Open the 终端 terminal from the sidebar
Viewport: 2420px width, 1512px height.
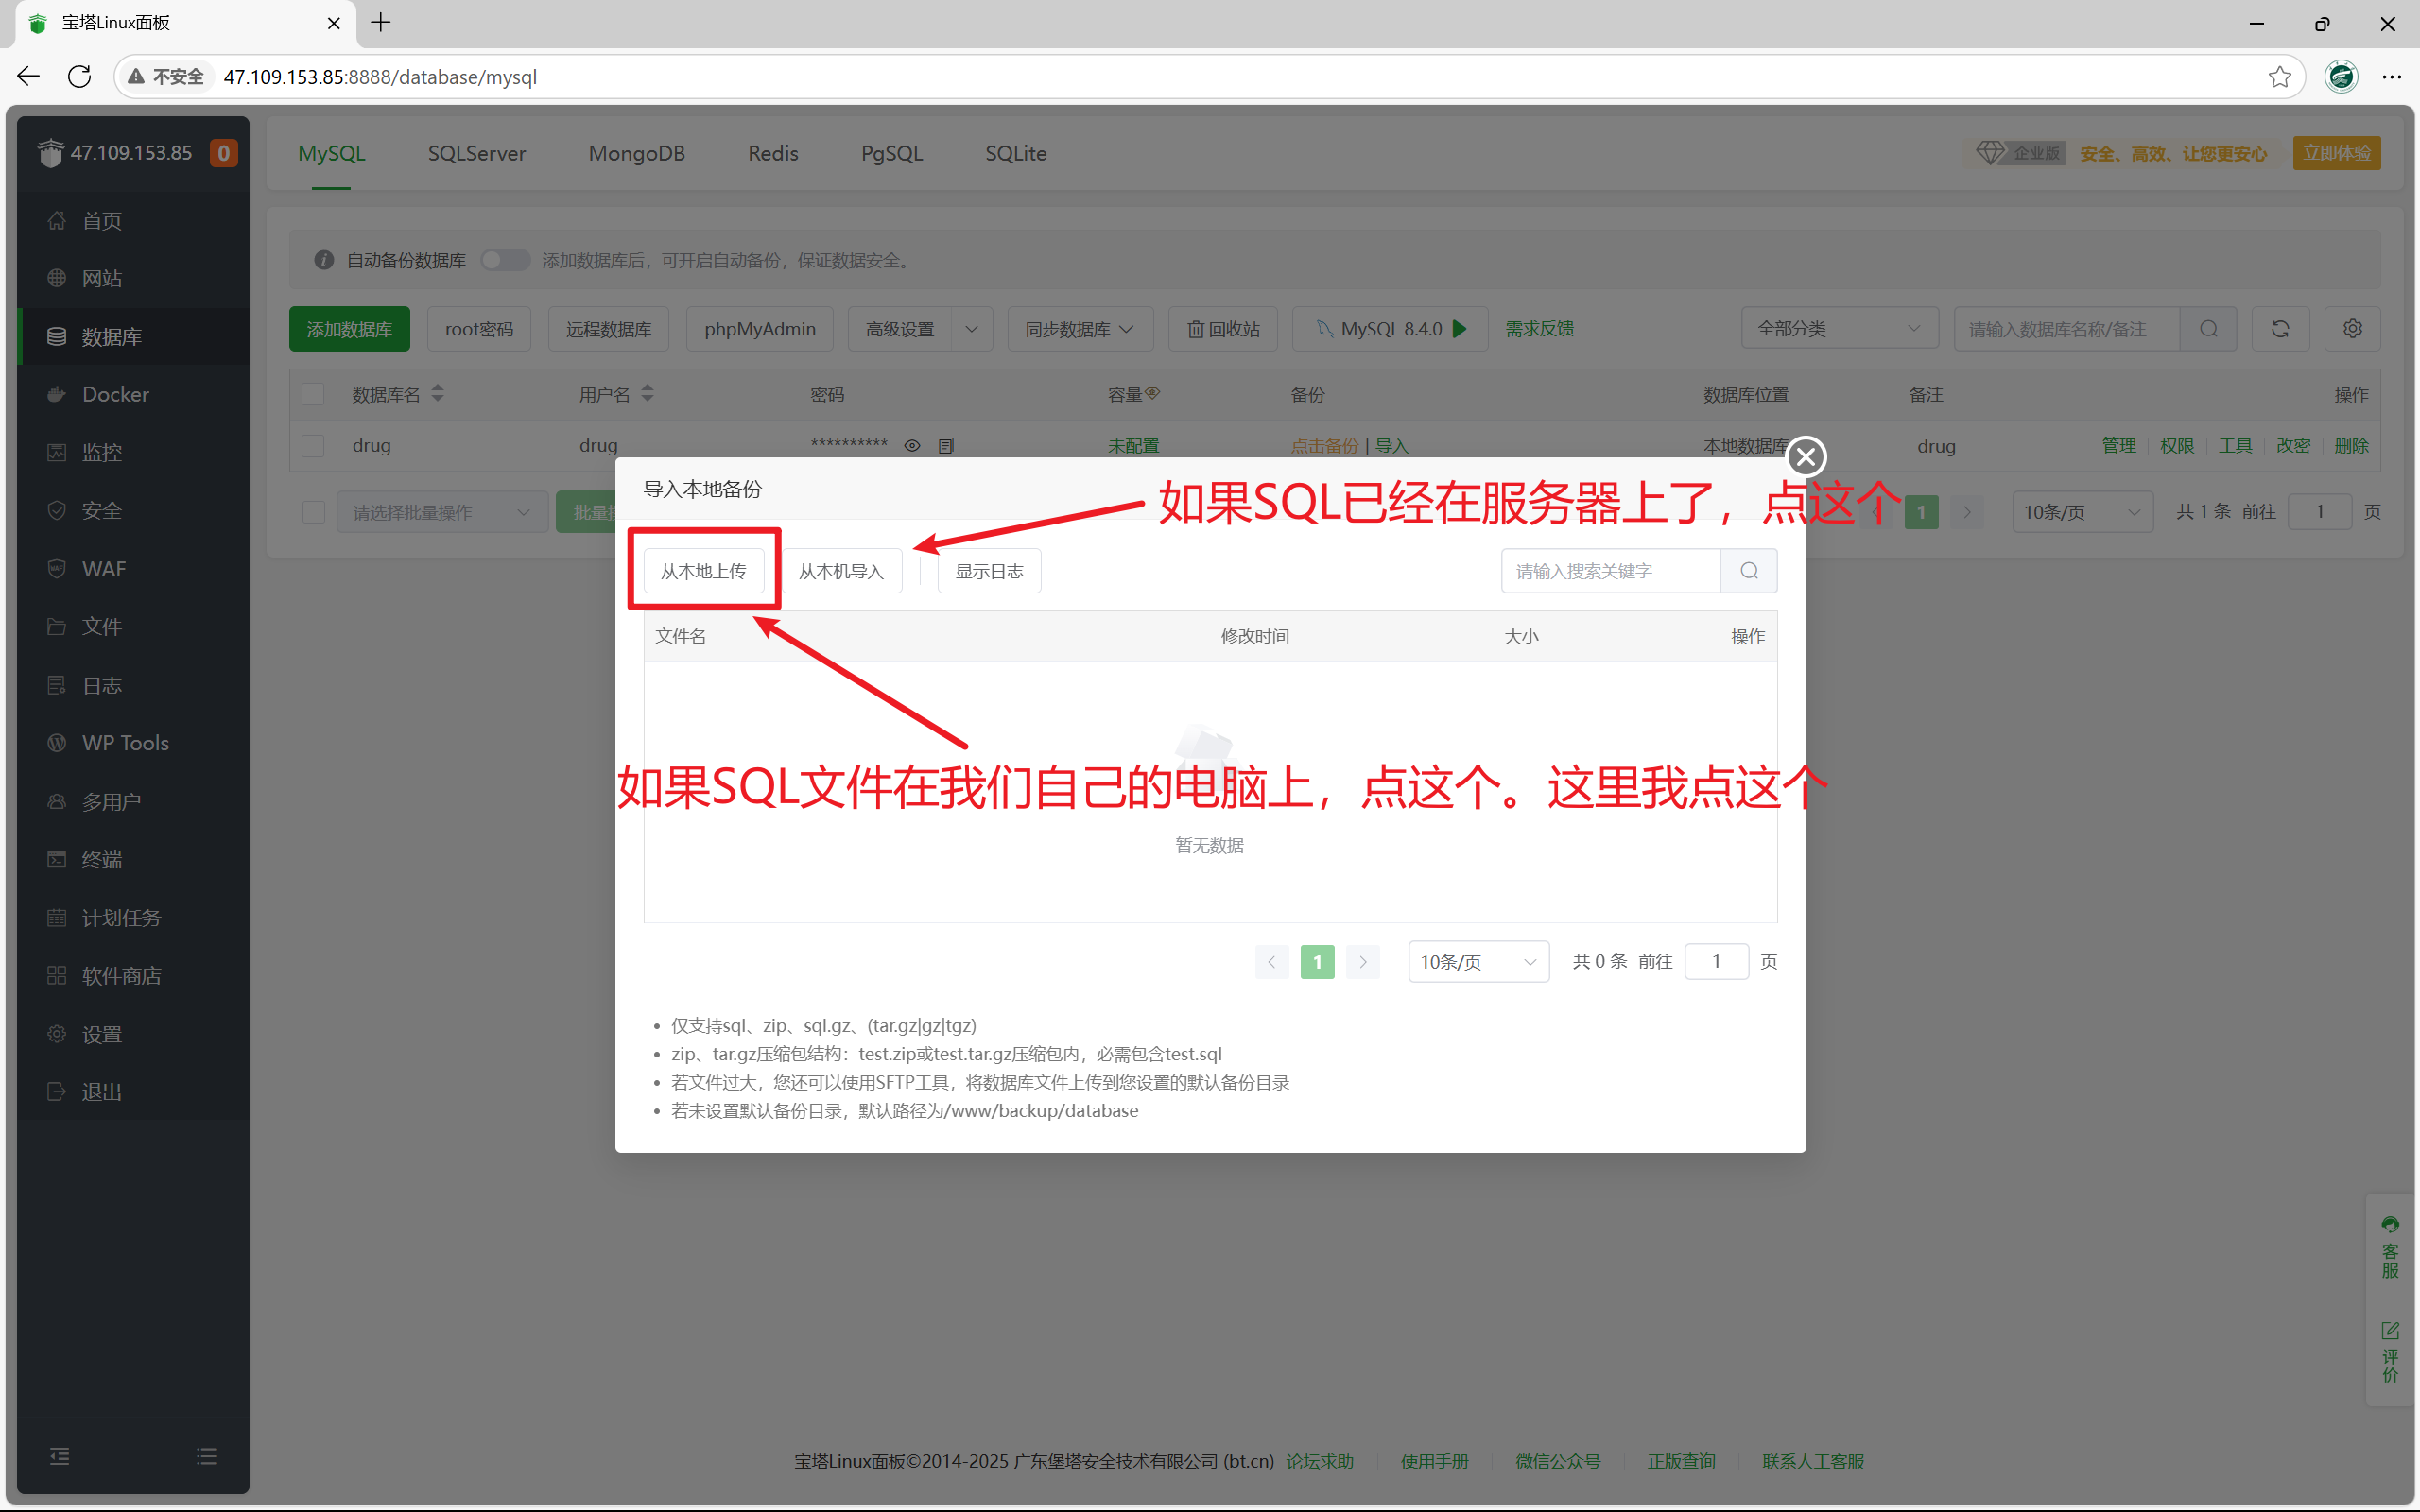pyautogui.click(x=101, y=859)
